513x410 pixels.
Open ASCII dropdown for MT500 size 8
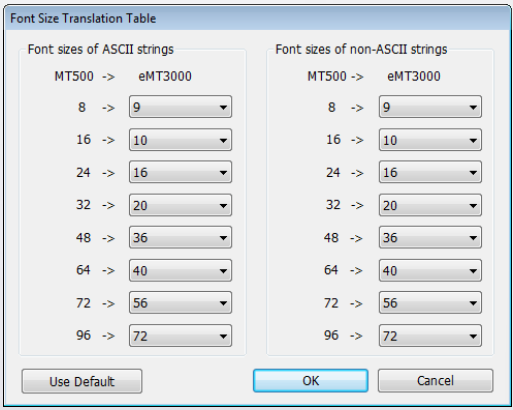pos(180,107)
